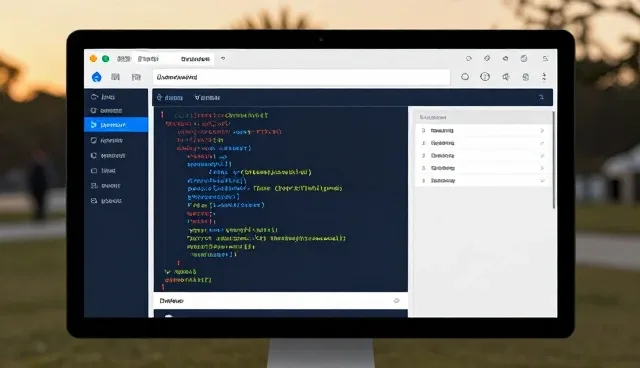Select the highlighted blue sidebar item
This screenshot has width=640, height=368.
(116, 125)
